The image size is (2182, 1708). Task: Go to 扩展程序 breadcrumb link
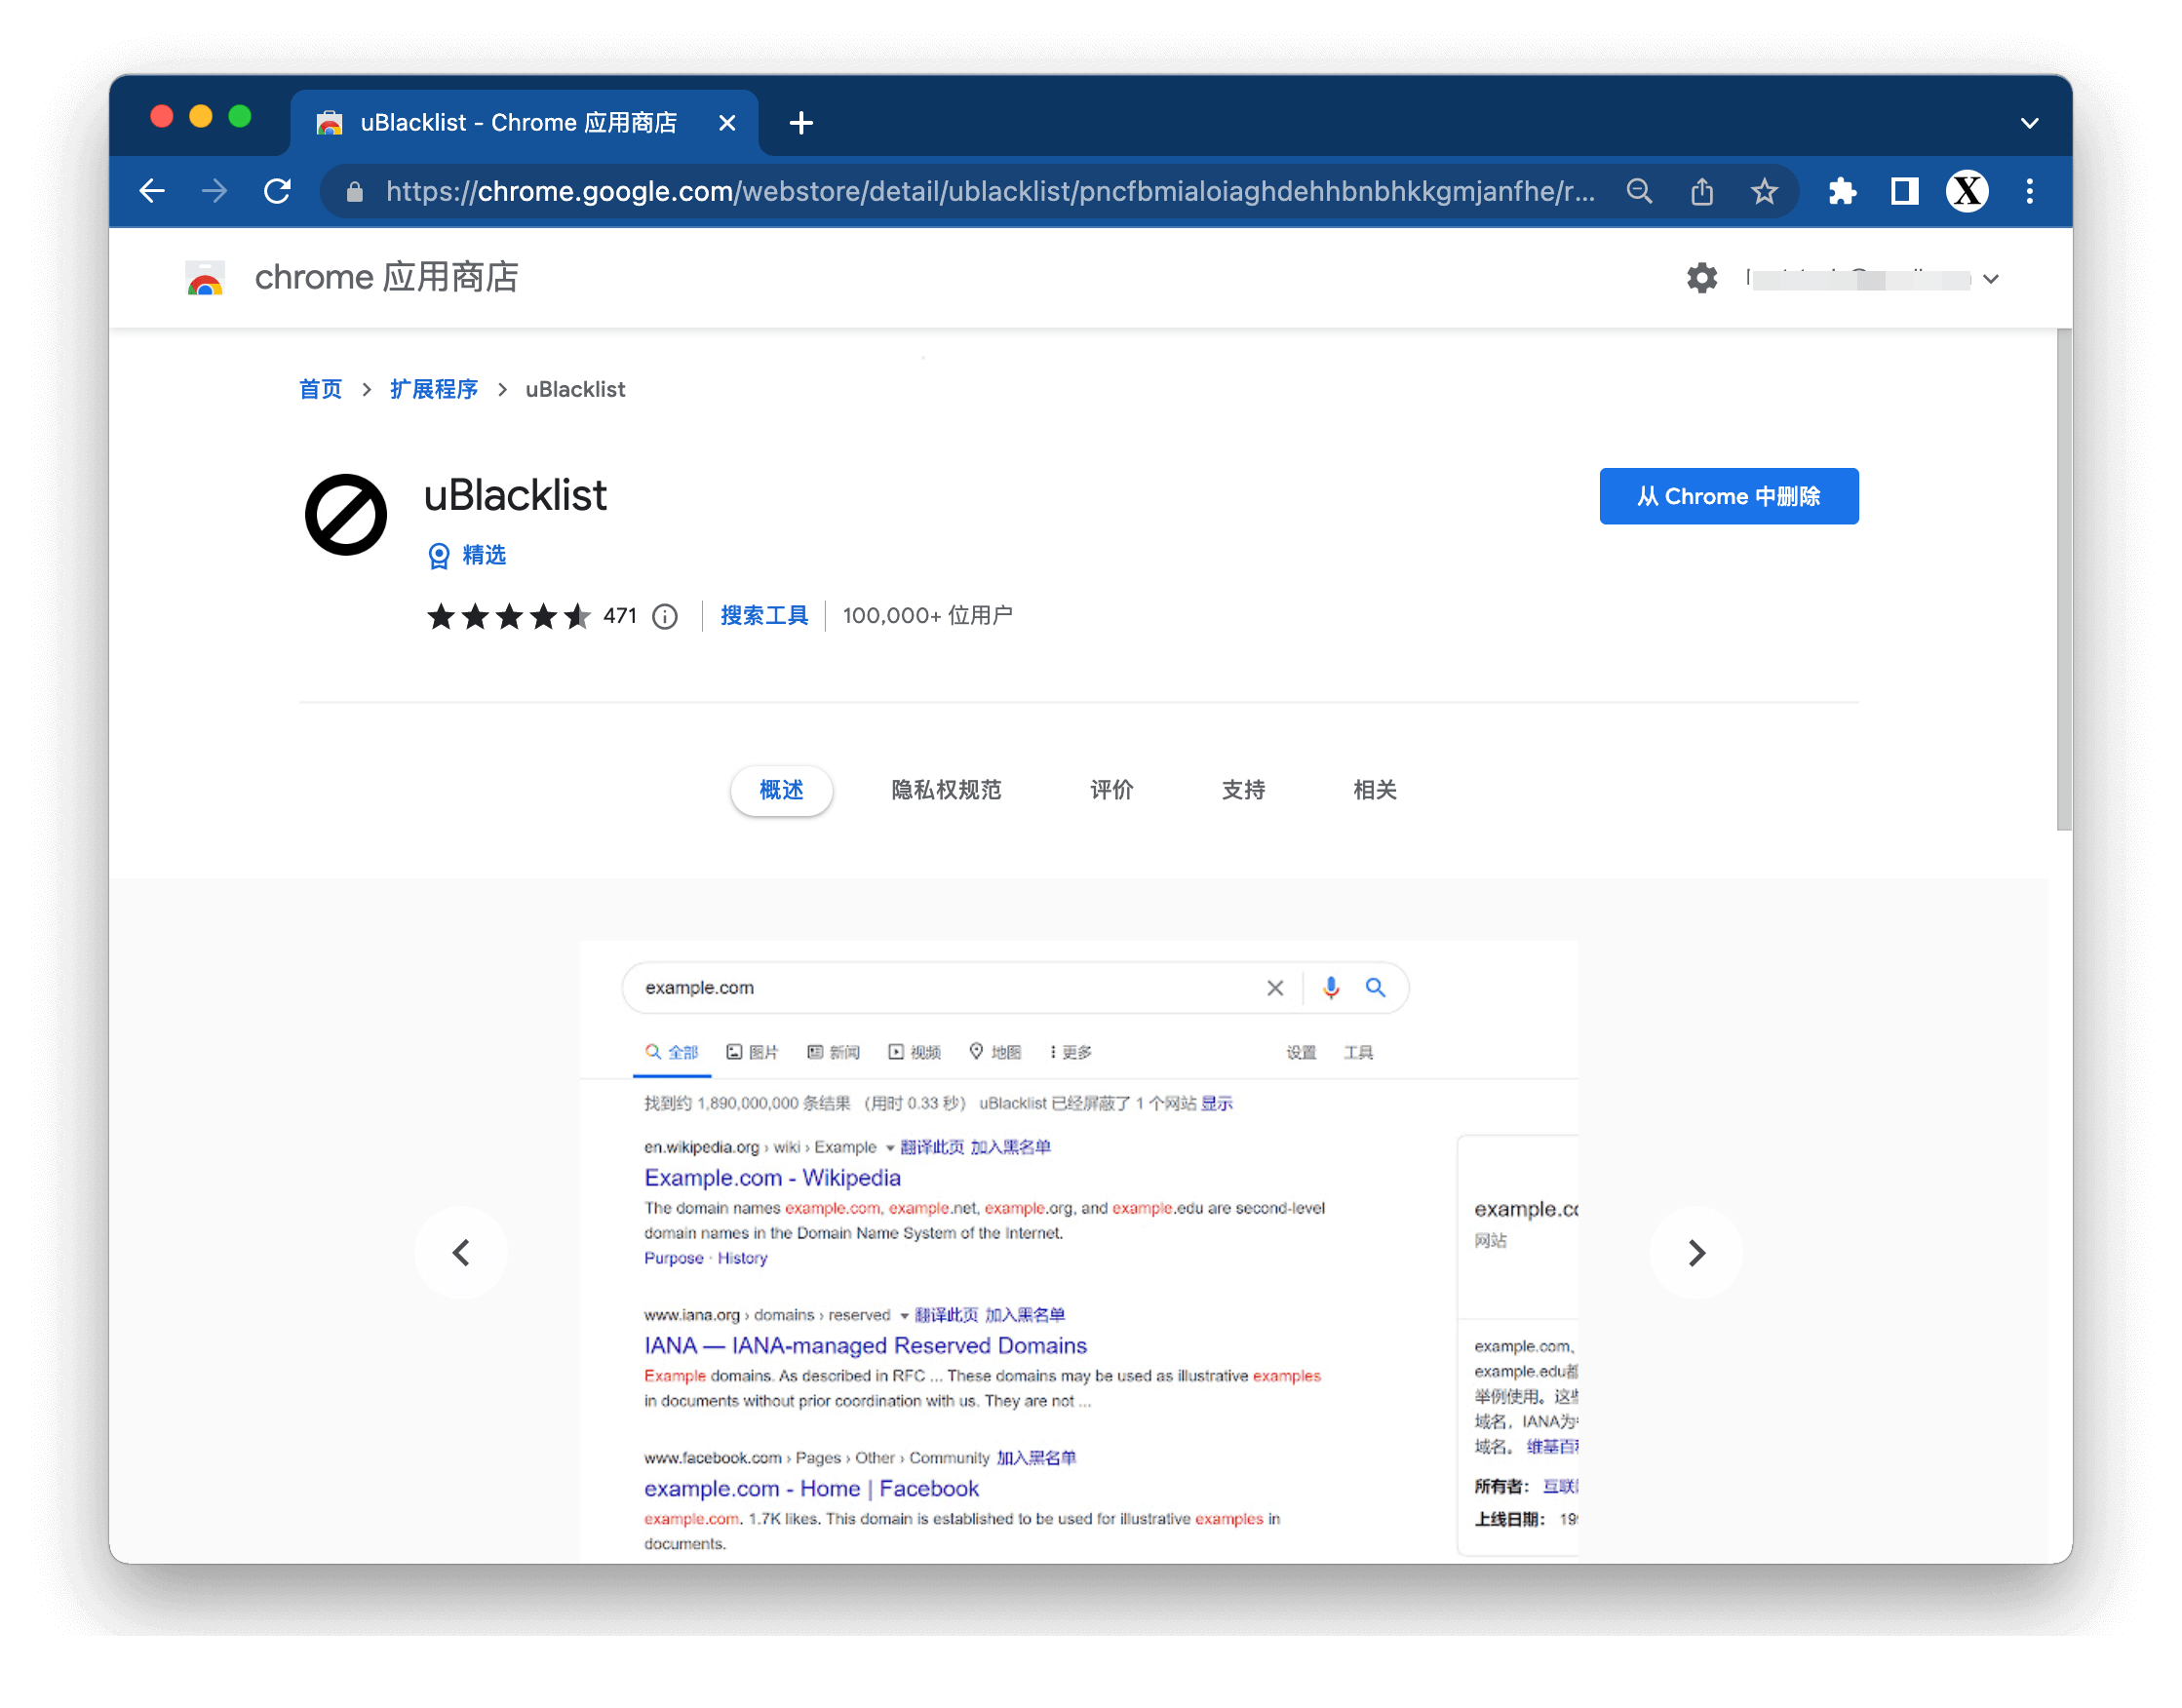tap(433, 389)
